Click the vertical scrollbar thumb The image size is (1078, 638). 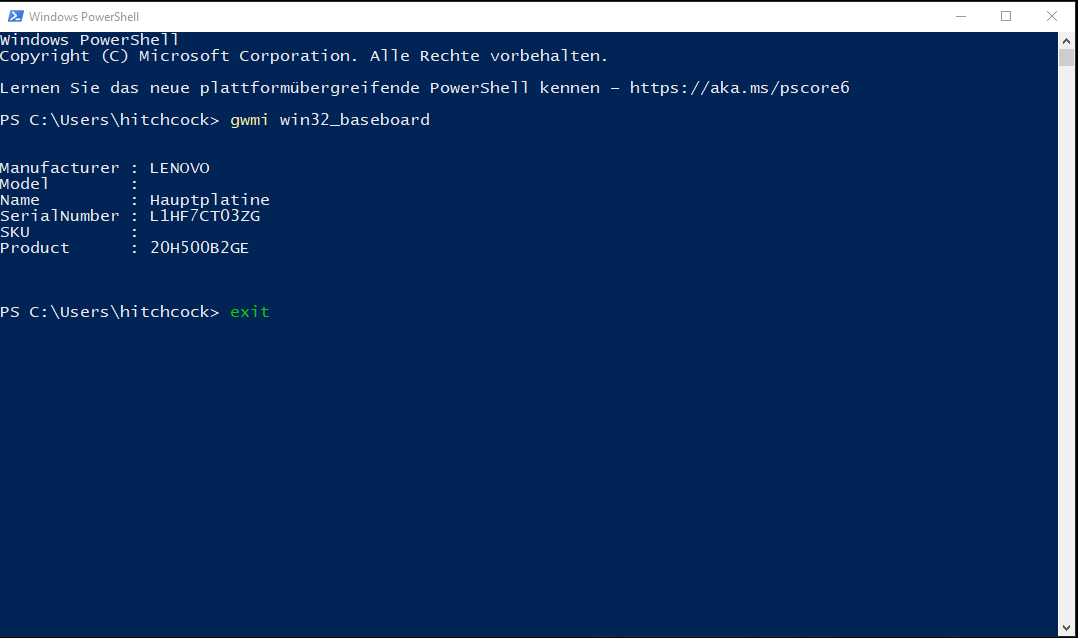1066,56
